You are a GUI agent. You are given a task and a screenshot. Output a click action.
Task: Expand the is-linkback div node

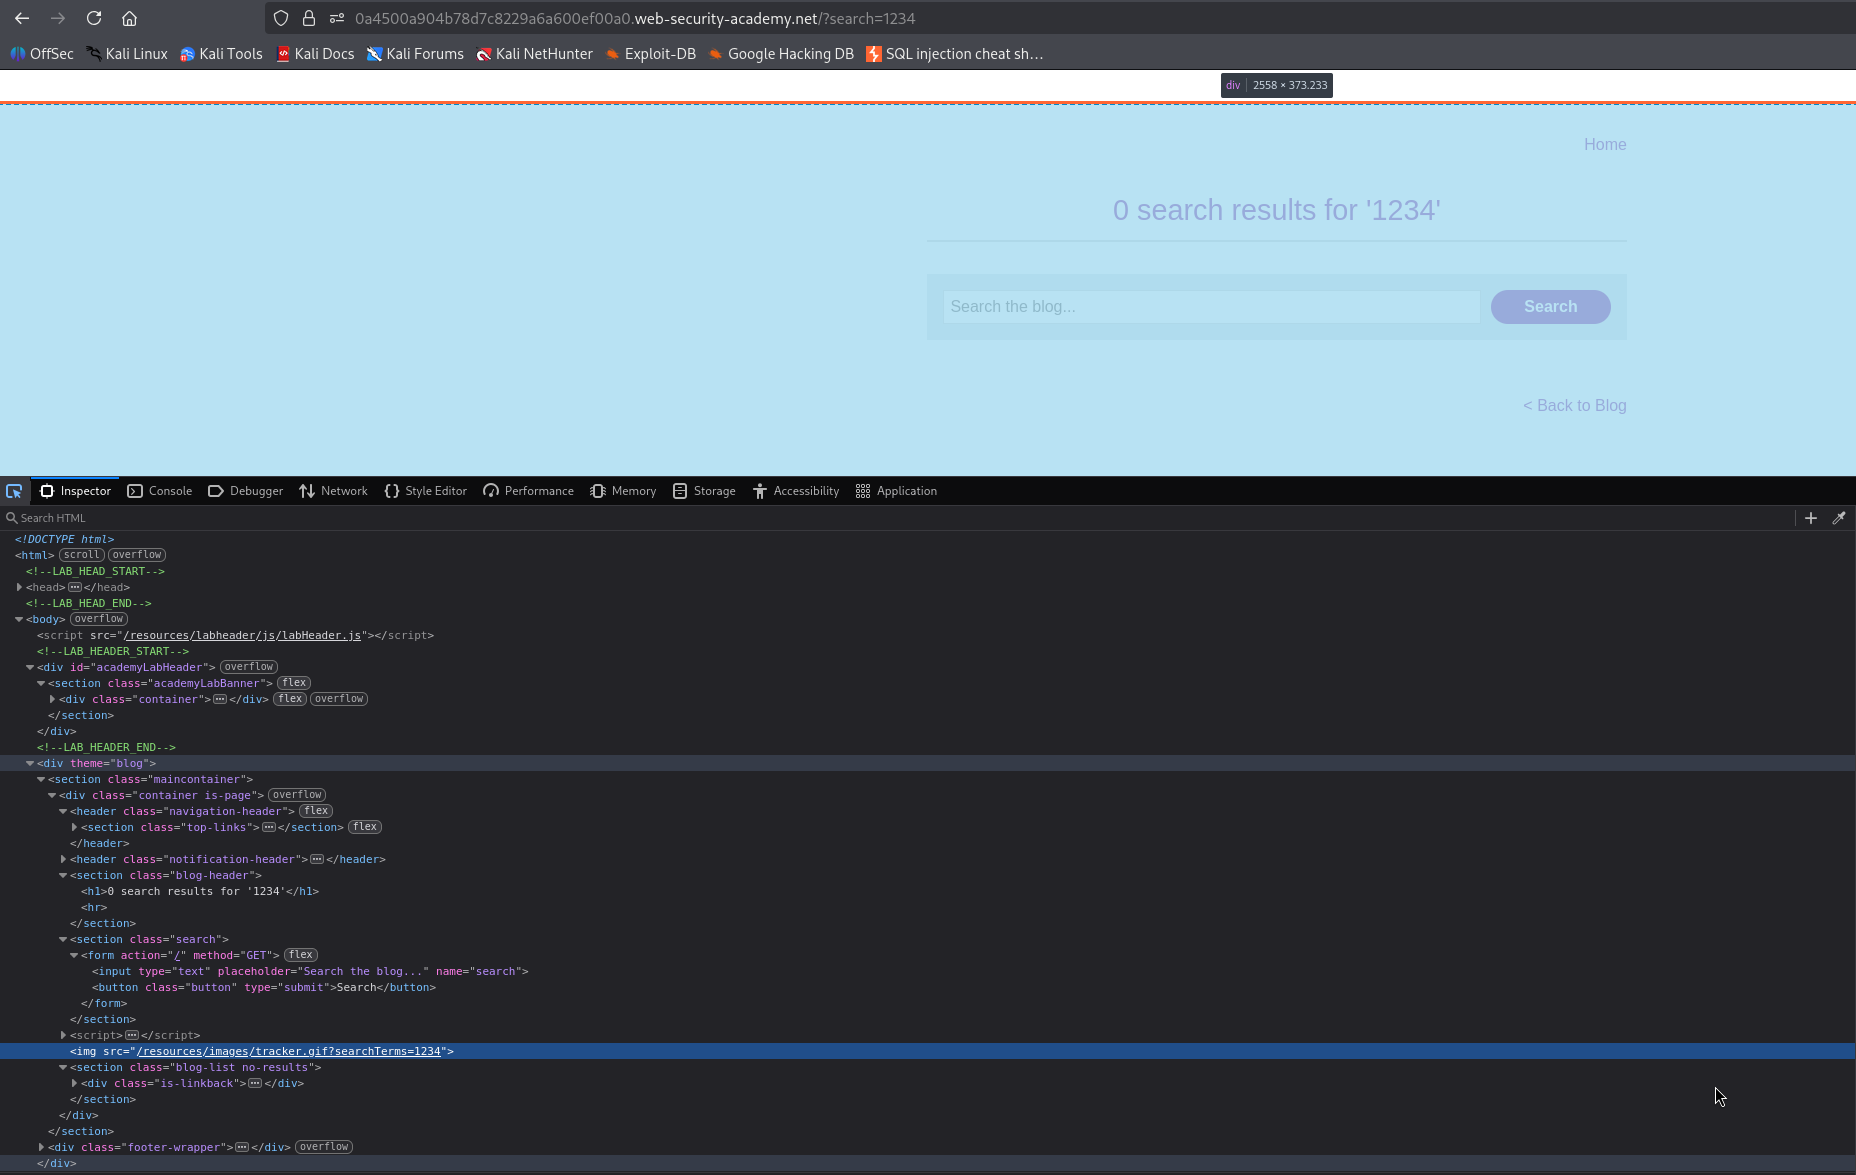tap(74, 1083)
